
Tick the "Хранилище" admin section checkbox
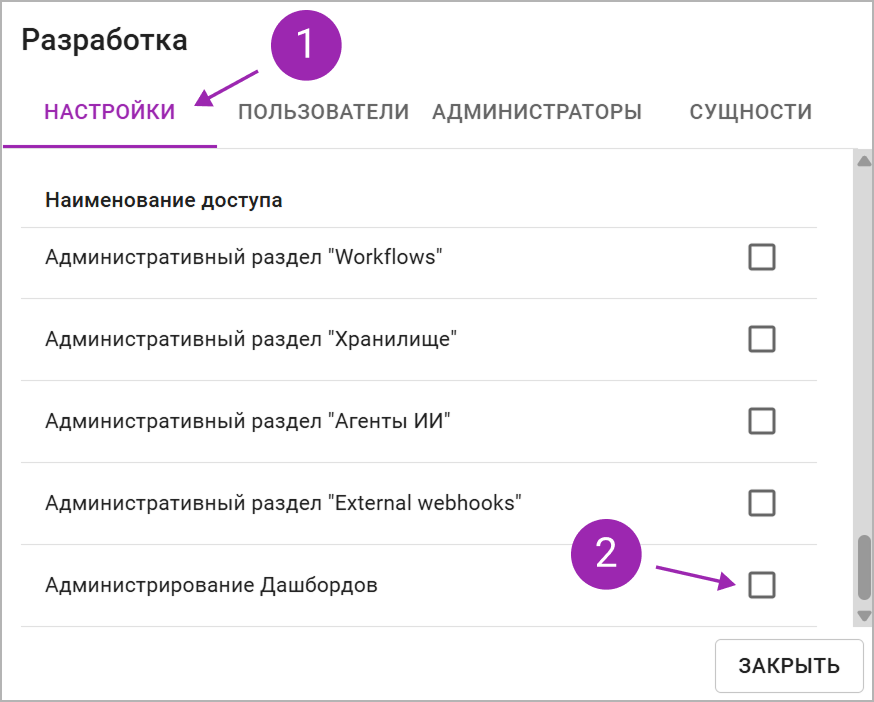[x=761, y=339]
